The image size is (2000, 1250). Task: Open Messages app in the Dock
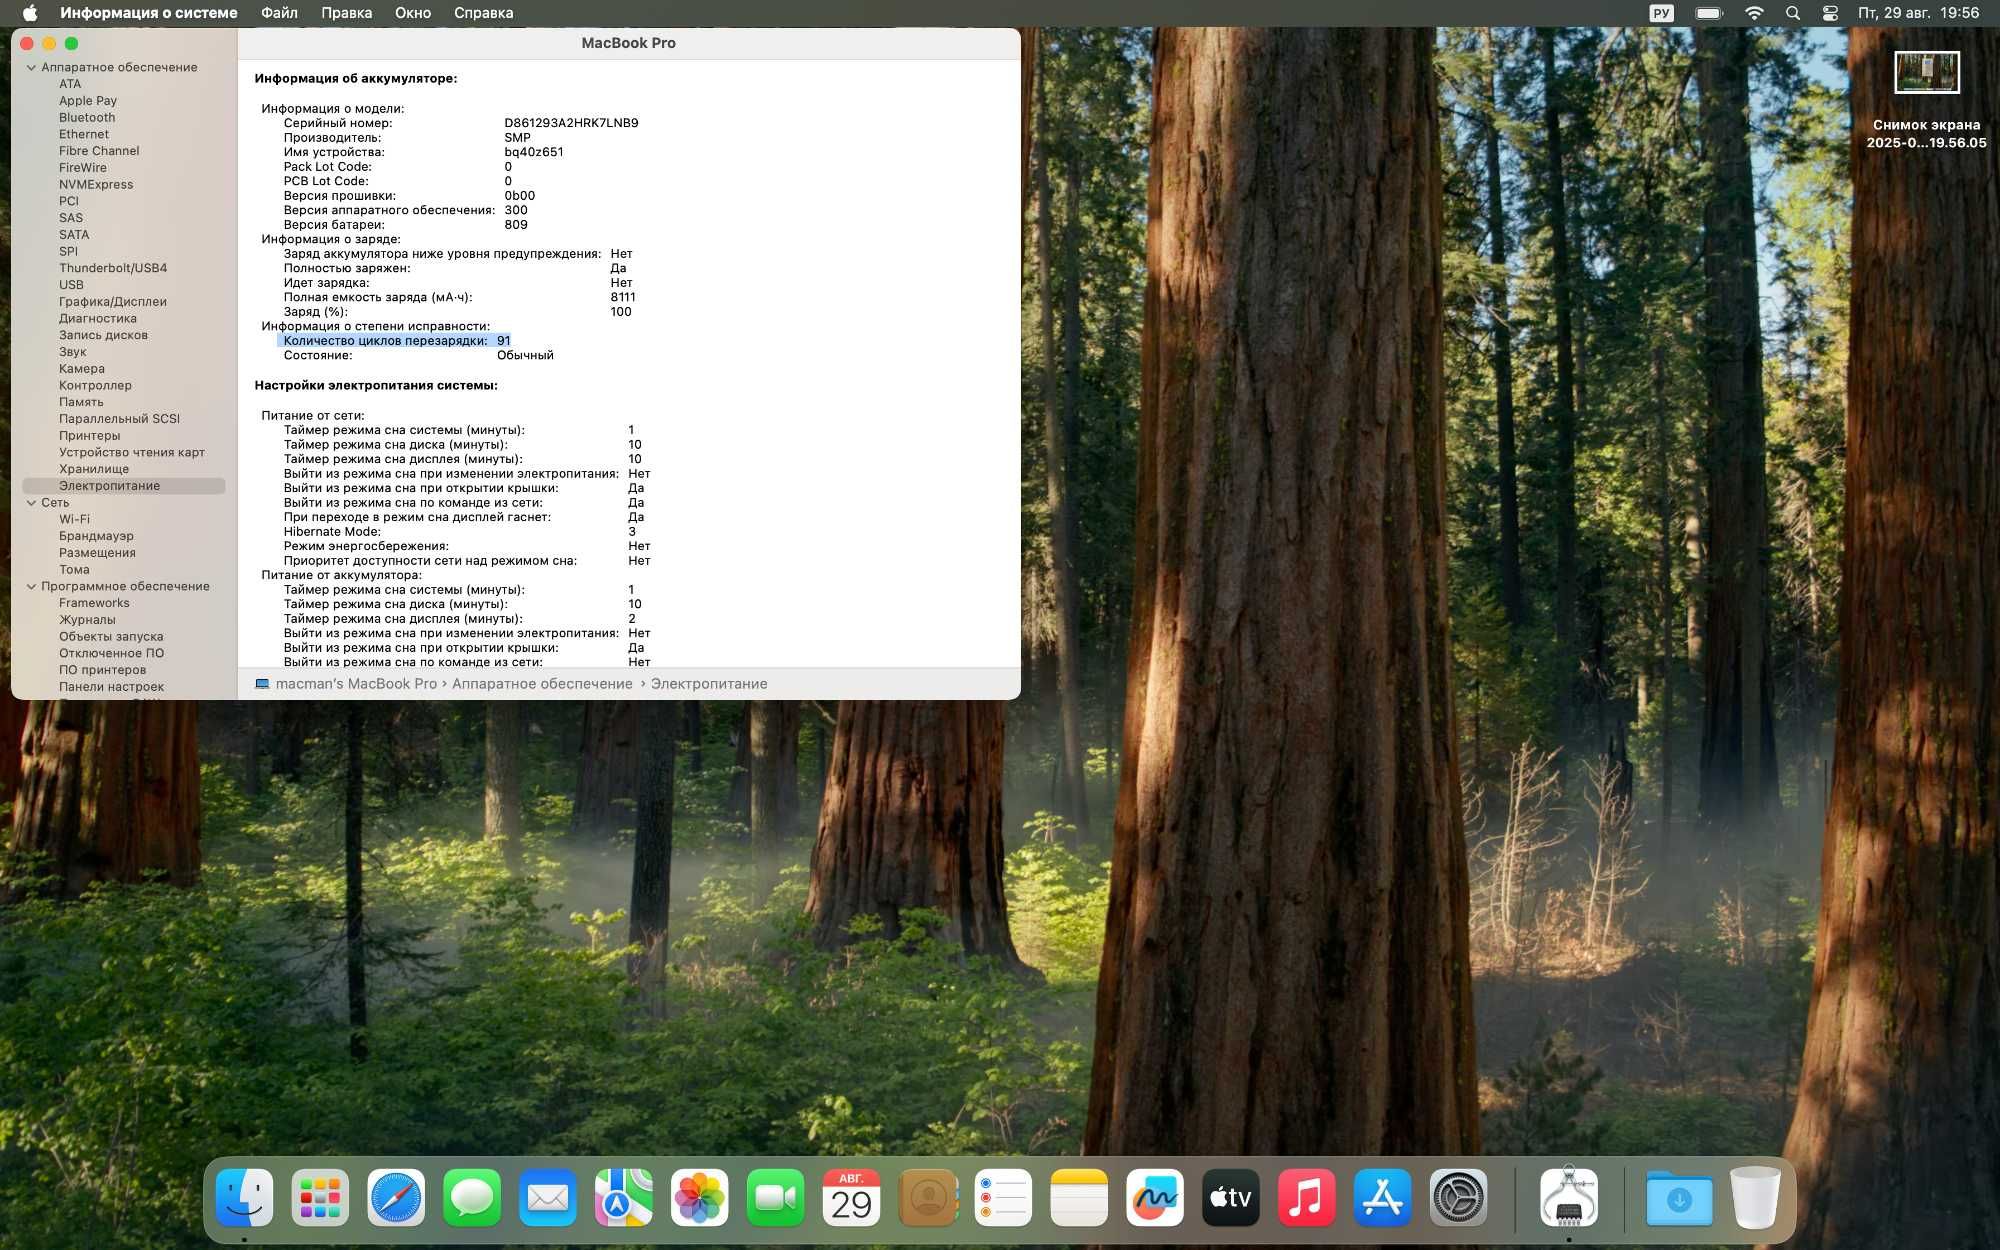(x=472, y=1197)
